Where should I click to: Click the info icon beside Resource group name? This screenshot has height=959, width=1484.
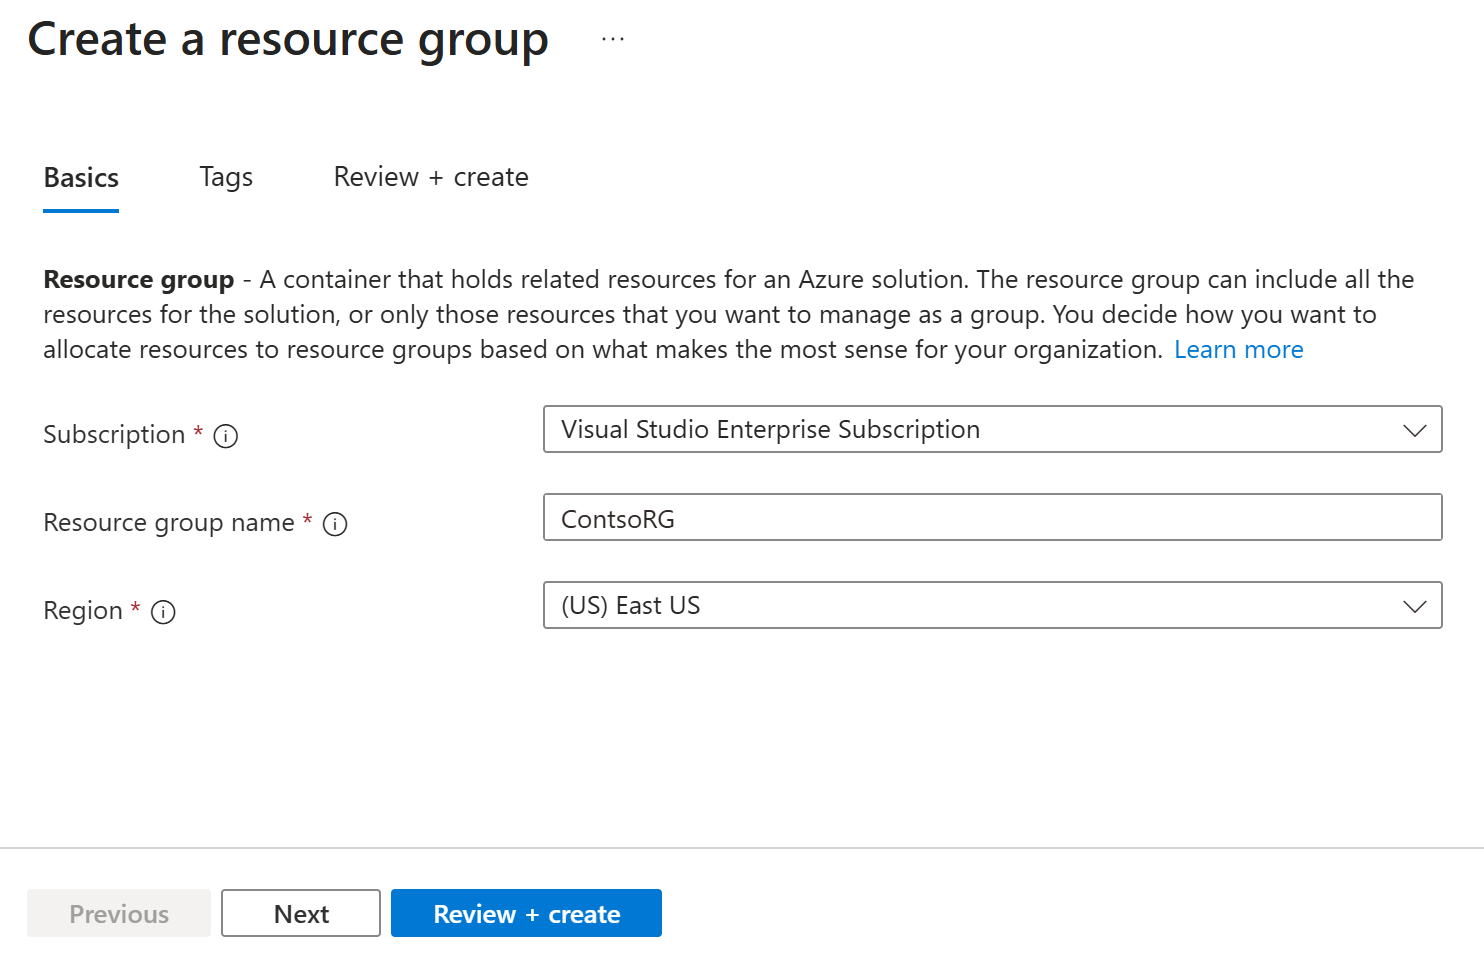[x=335, y=524]
